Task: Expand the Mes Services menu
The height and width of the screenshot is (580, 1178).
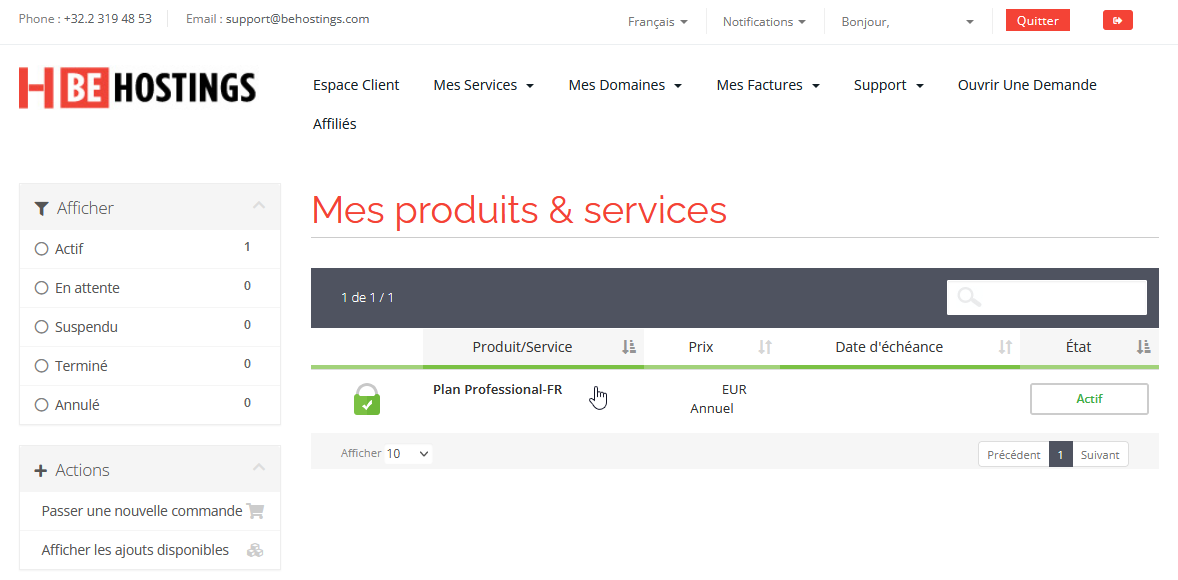Action: [484, 86]
